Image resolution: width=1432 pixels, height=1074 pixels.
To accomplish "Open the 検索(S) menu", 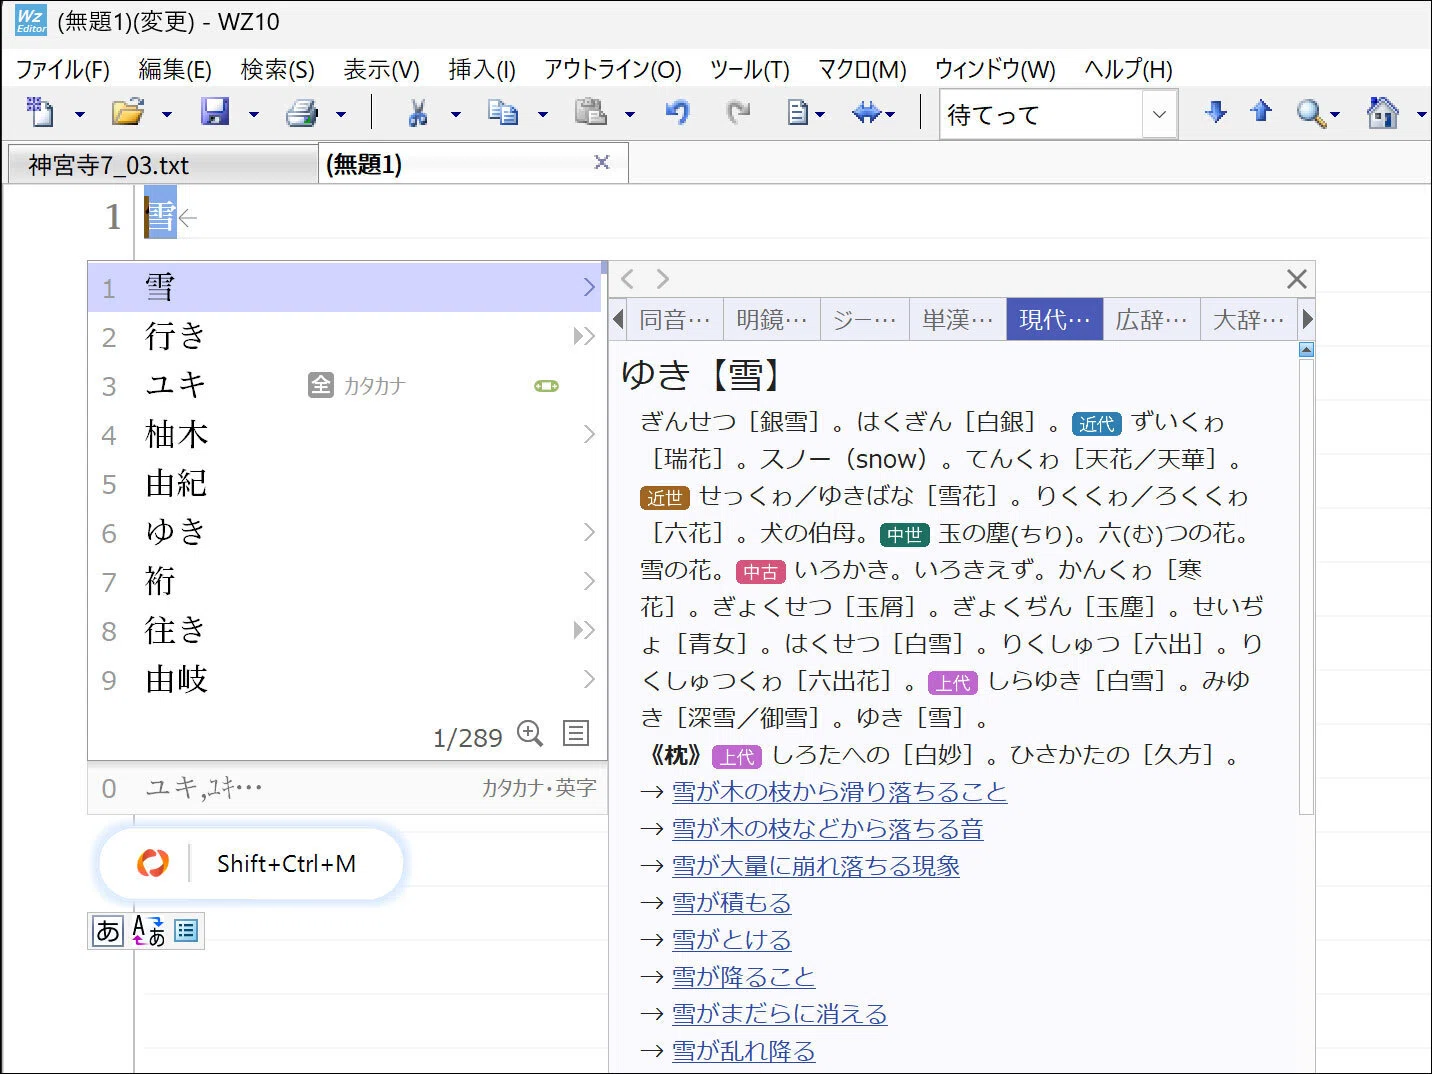I will (278, 69).
